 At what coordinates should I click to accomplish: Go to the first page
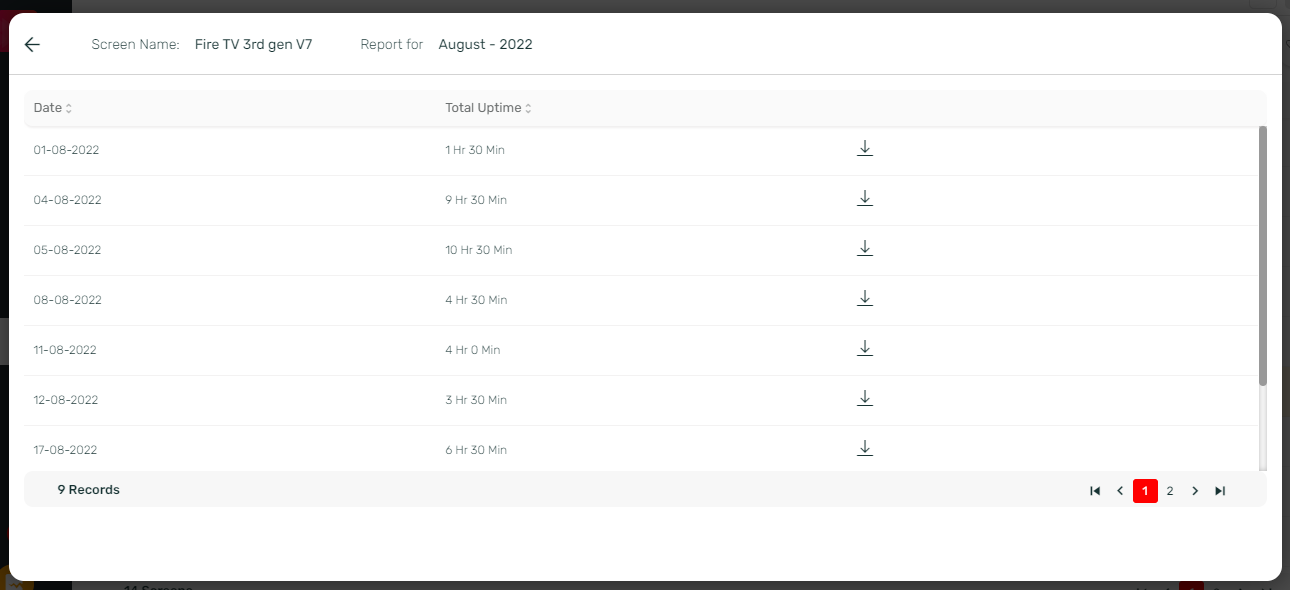[x=1095, y=491]
